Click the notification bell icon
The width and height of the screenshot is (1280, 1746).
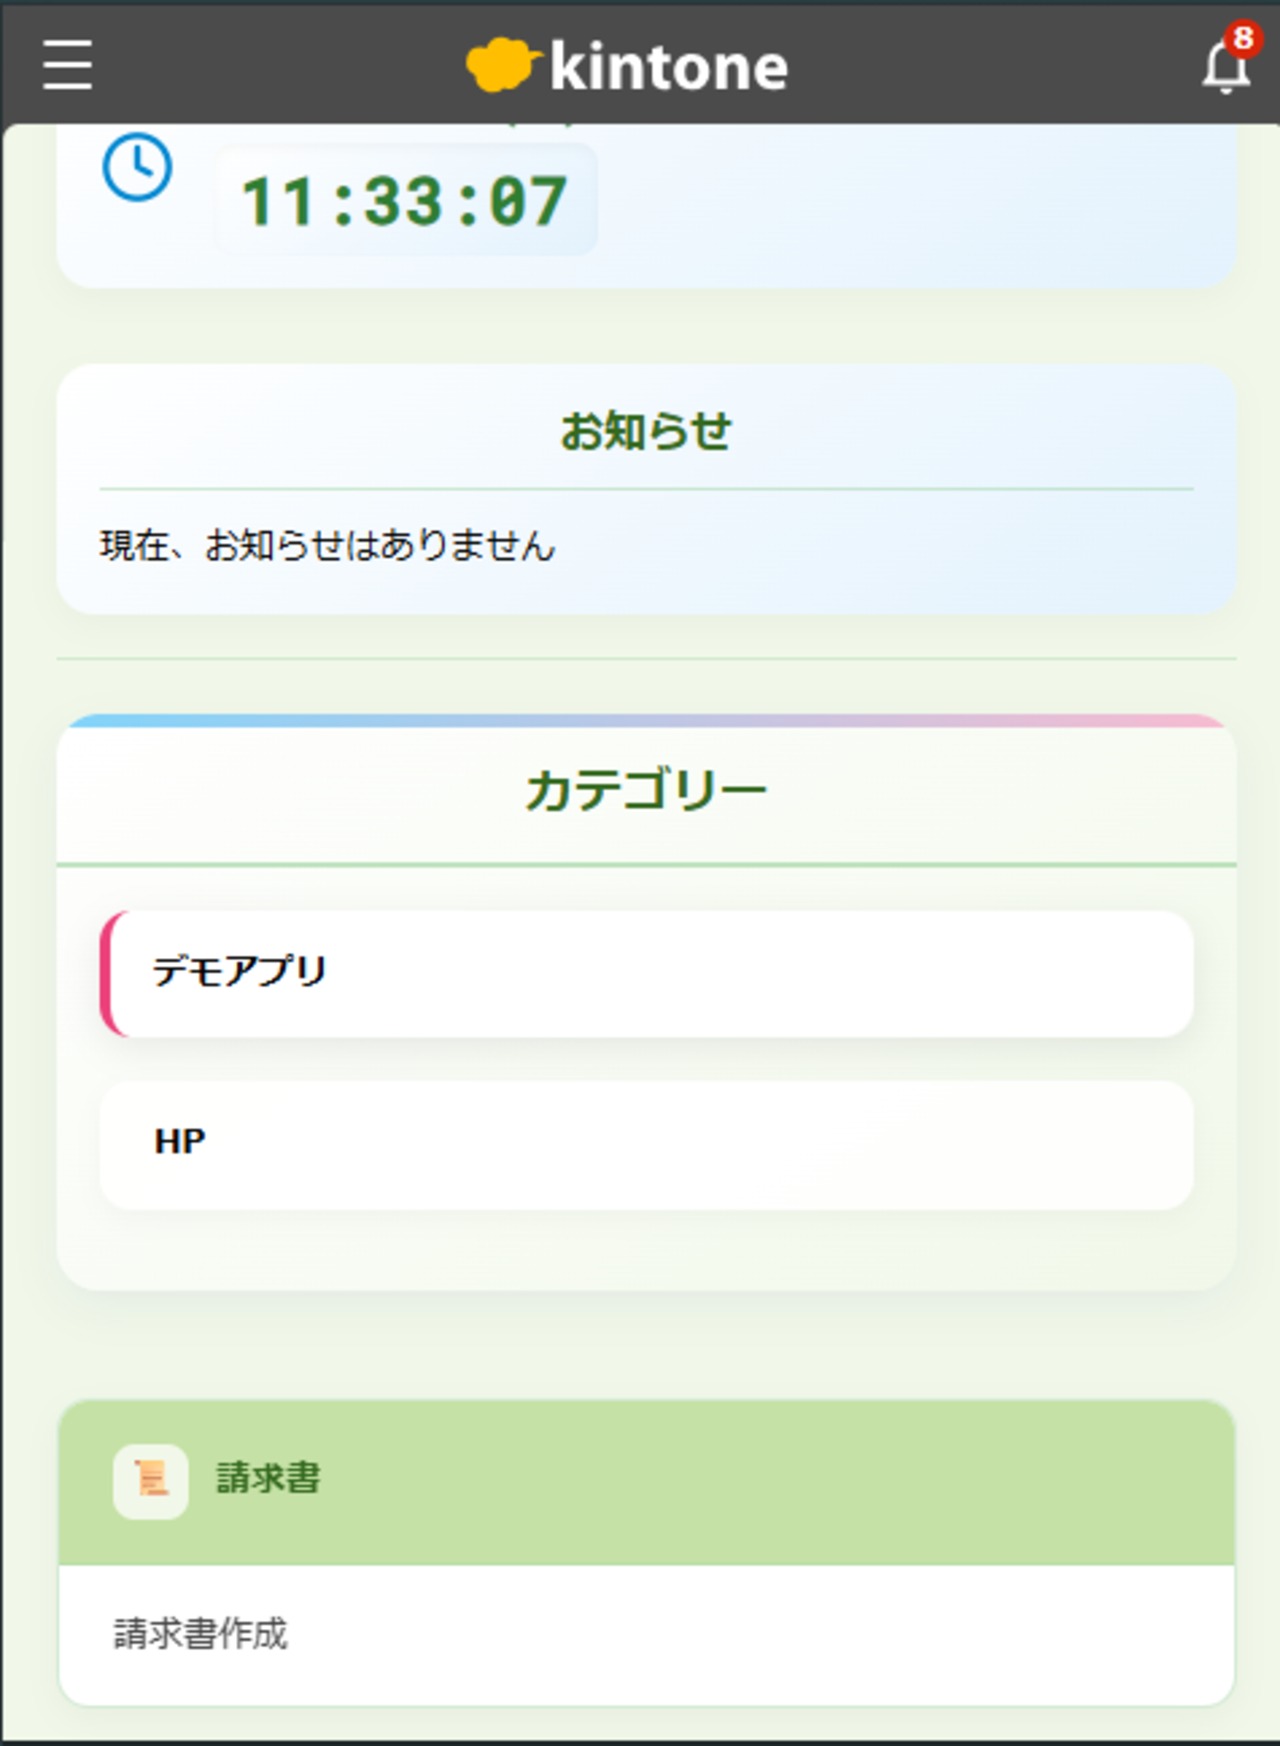point(1223,70)
